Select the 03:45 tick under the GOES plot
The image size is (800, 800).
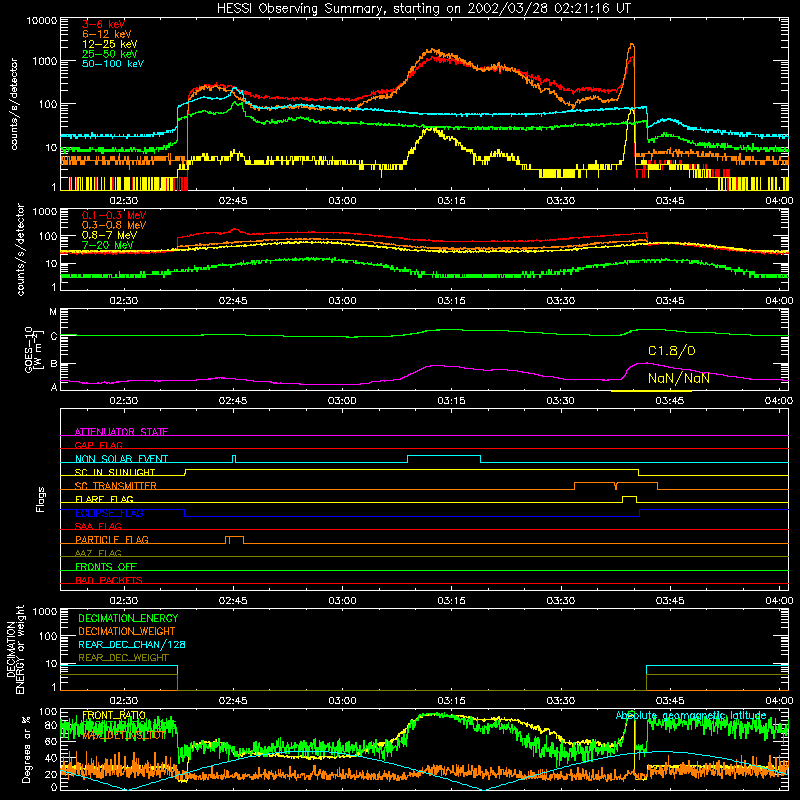pos(669,401)
